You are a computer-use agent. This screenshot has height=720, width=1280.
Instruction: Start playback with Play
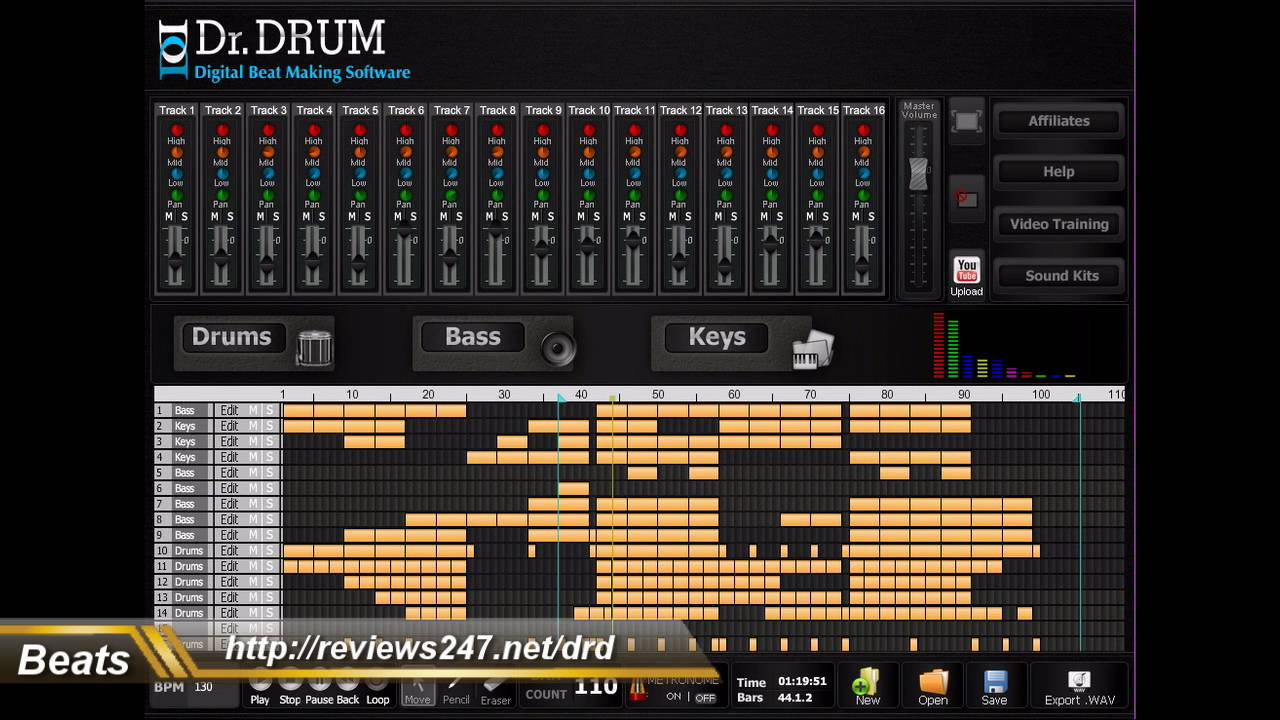pyautogui.click(x=260, y=689)
